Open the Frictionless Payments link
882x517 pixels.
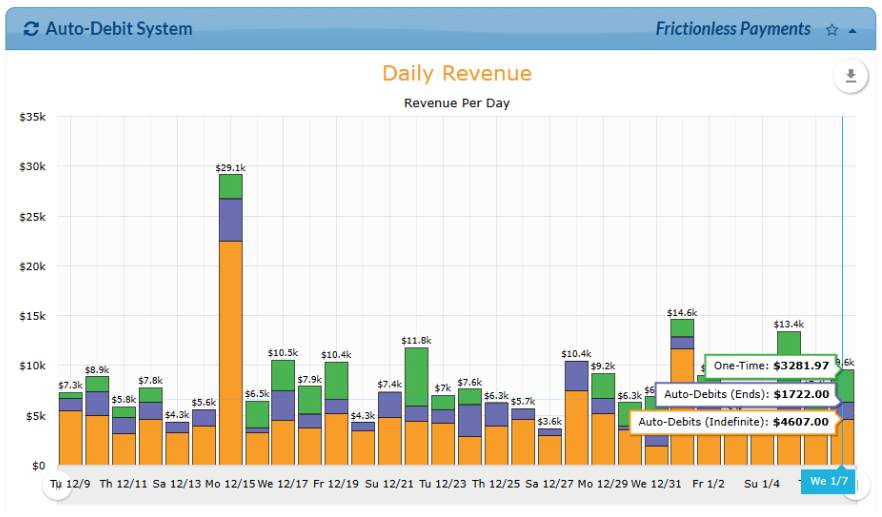[x=733, y=29]
